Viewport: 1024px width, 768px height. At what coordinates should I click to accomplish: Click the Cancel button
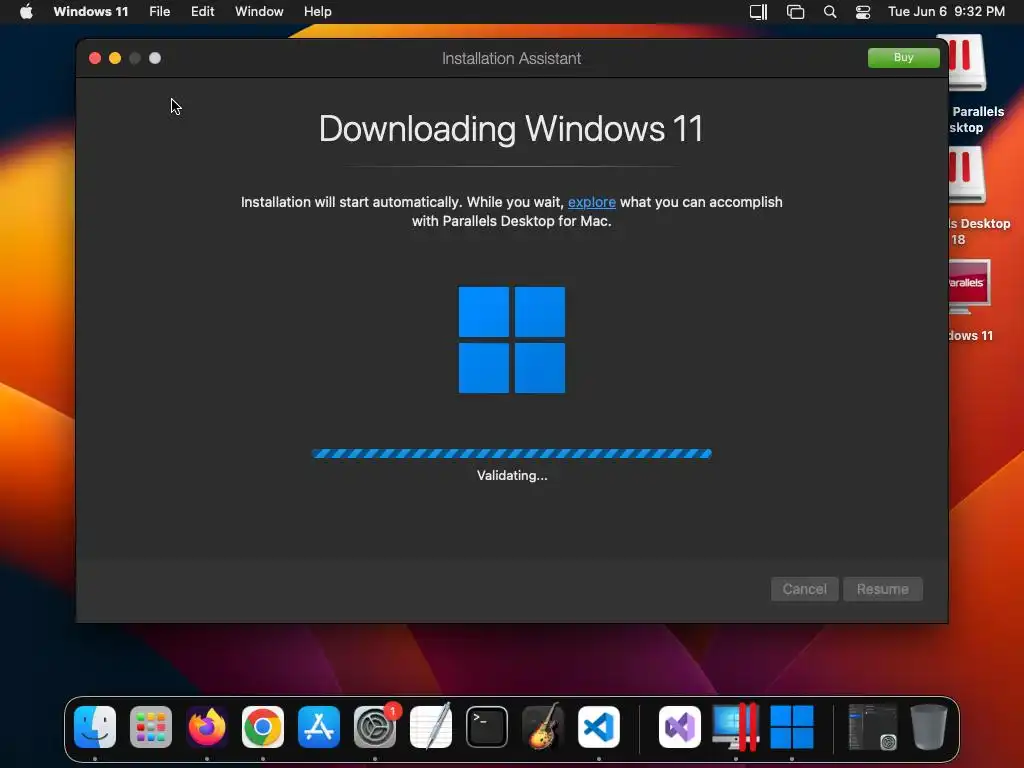(805, 589)
